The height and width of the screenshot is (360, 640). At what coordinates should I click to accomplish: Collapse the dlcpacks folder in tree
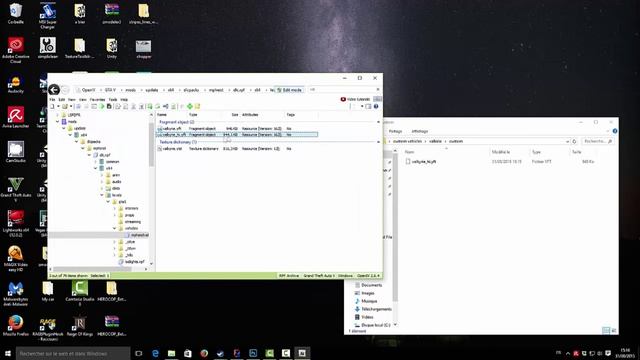(77, 142)
